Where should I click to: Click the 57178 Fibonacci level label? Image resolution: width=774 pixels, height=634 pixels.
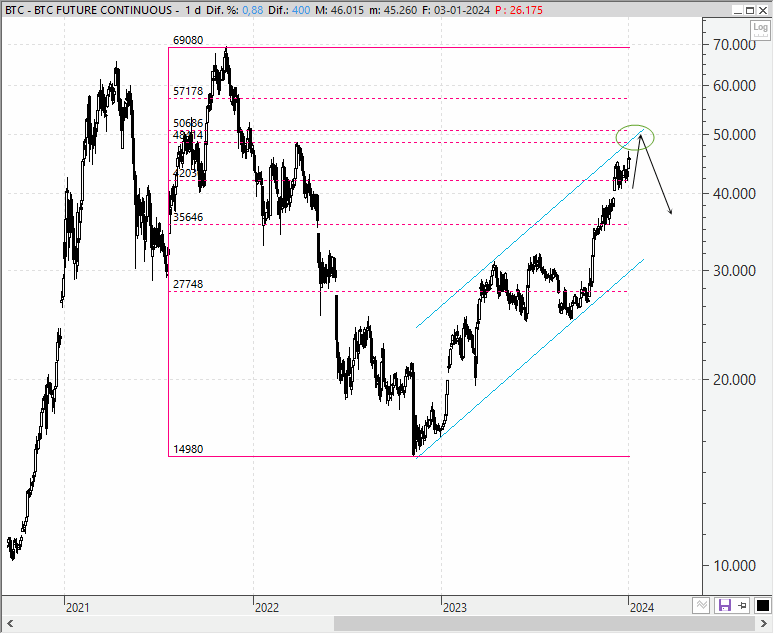(x=188, y=91)
